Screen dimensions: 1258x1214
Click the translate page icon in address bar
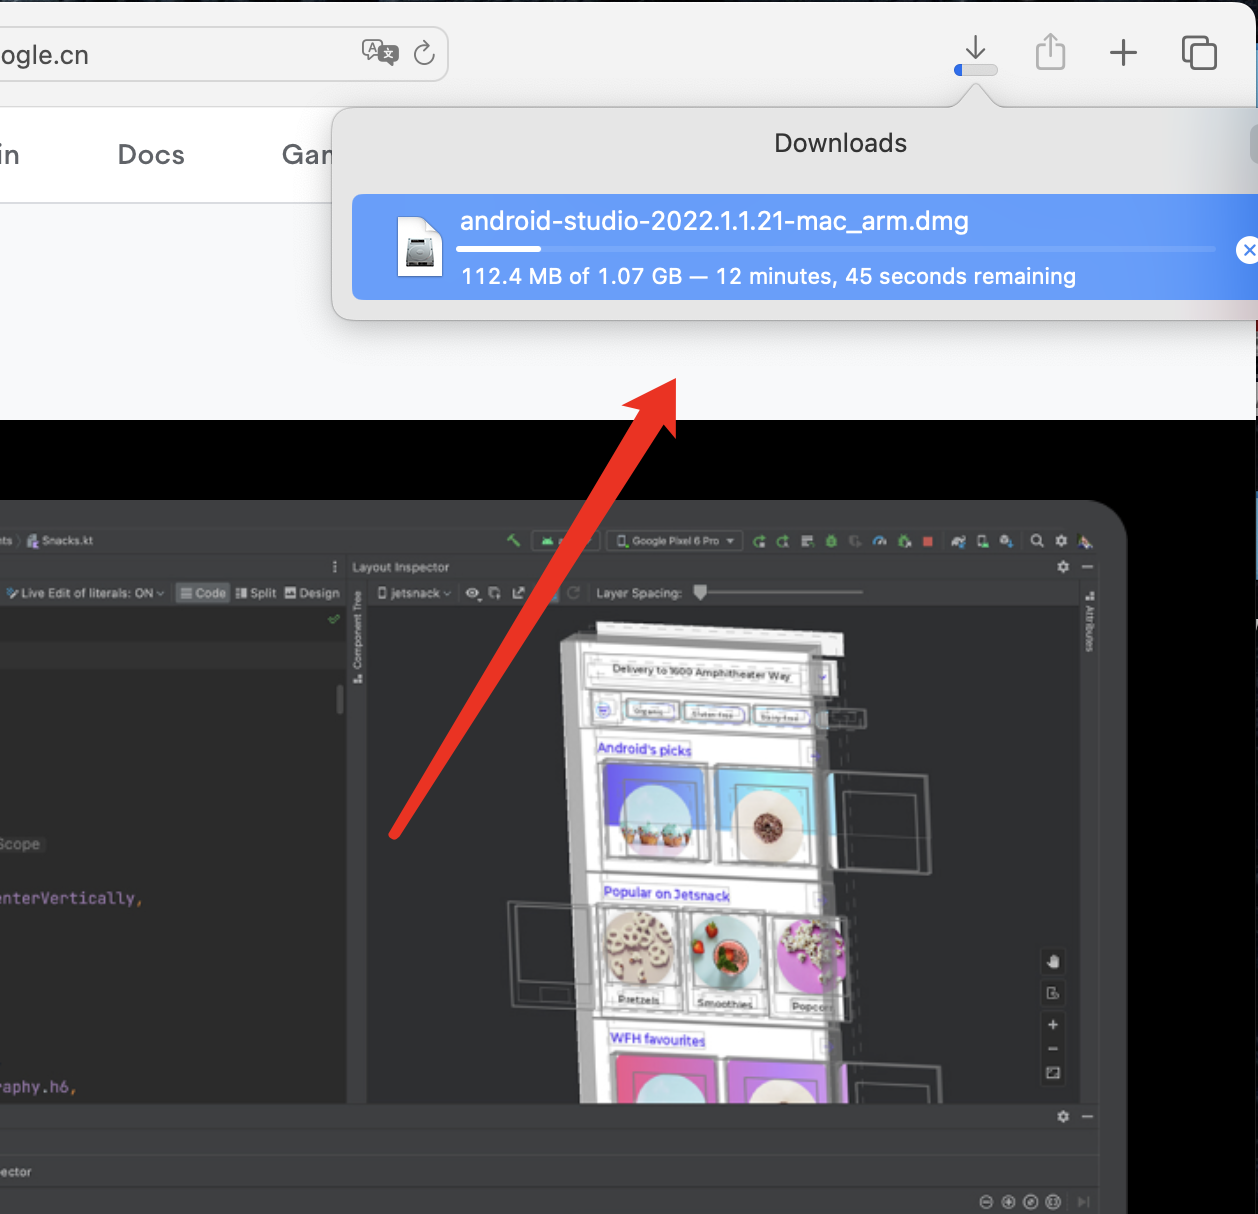(380, 52)
